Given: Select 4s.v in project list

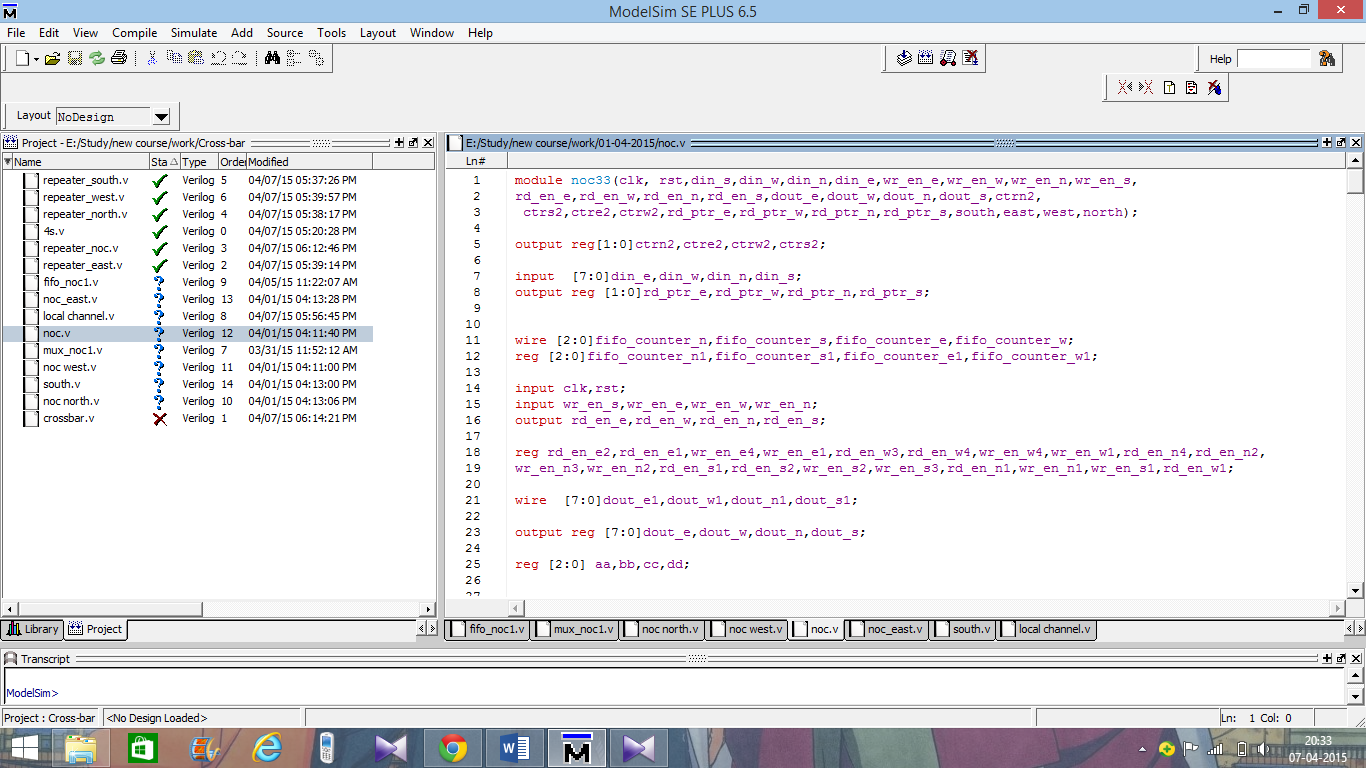Looking at the screenshot, I should [54, 231].
